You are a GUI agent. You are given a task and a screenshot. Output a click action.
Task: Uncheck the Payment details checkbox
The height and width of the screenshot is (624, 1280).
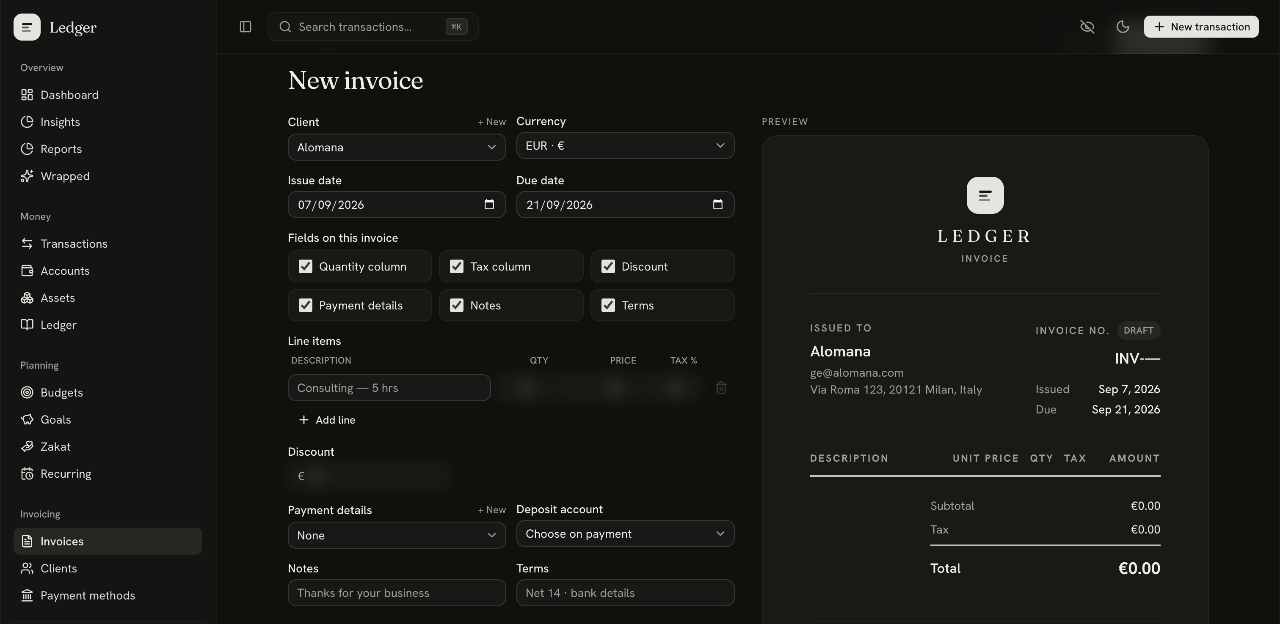306,305
